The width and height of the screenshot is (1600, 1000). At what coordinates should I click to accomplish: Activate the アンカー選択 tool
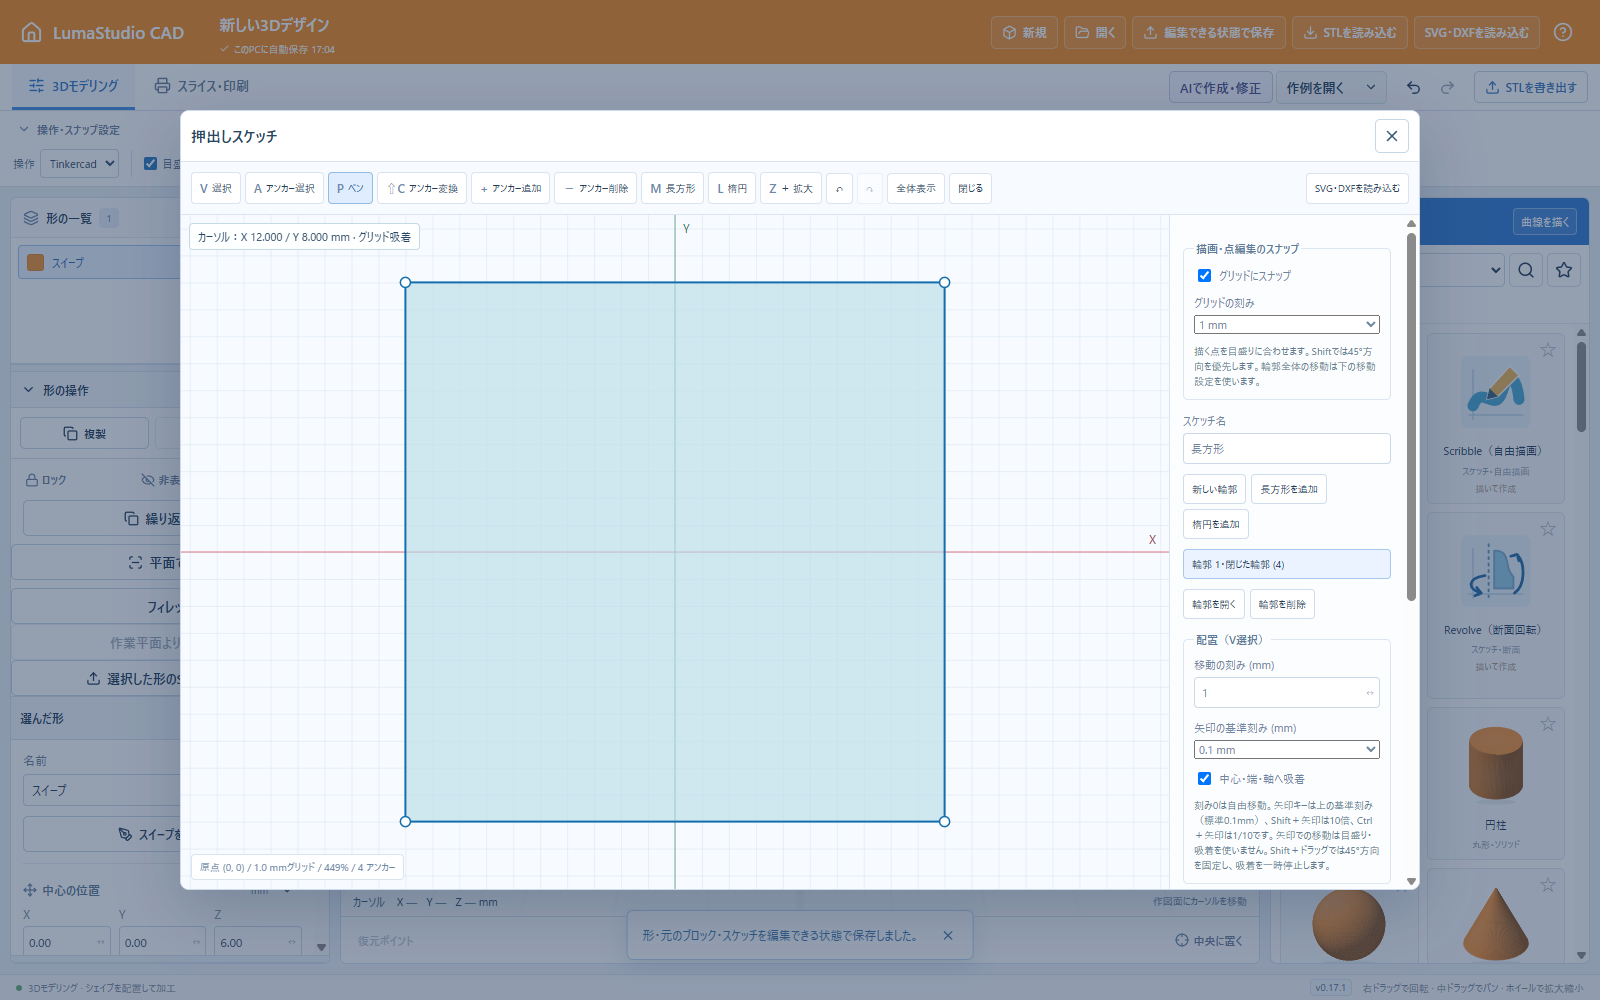(x=284, y=188)
